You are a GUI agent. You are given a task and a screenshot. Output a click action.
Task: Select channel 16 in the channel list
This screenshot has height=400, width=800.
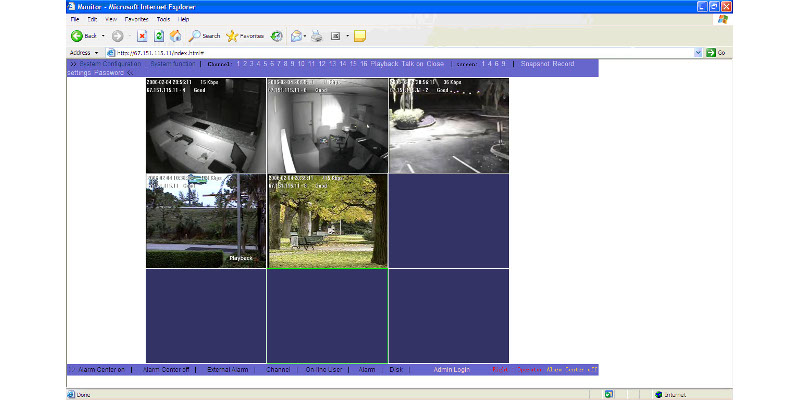pos(363,64)
